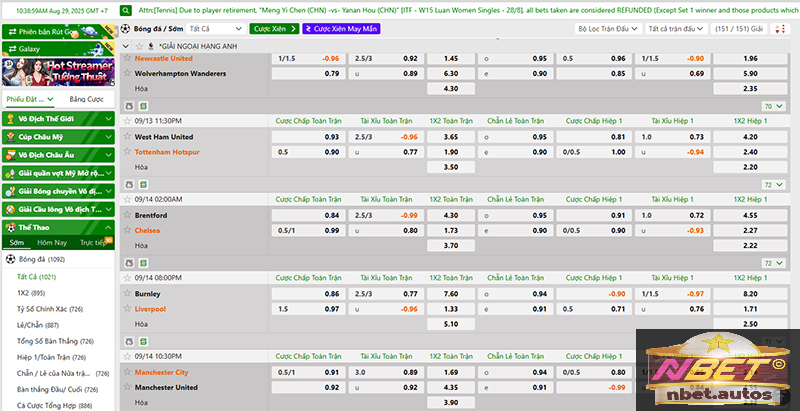Toggle favorite star for 09/14 02:00AM match
Image resolution: width=800 pixels, height=411 pixels.
(127, 200)
